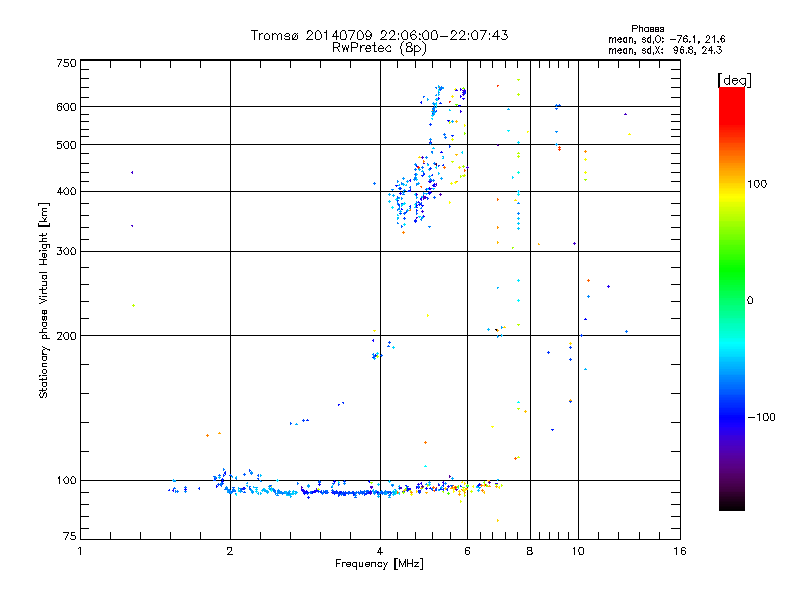Click the x-axis tick label '4'
The image size is (800, 600).
(x=380, y=551)
